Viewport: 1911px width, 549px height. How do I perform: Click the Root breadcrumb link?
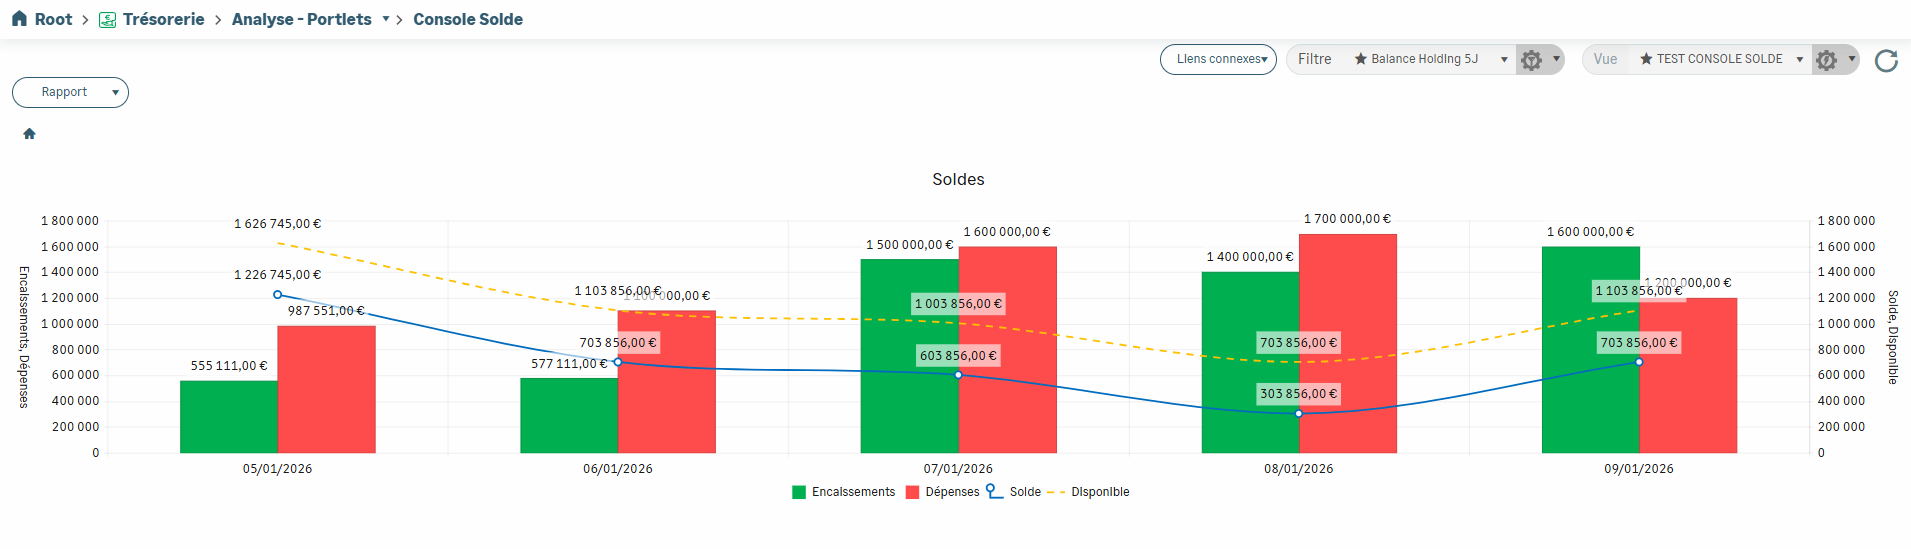click(x=53, y=19)
